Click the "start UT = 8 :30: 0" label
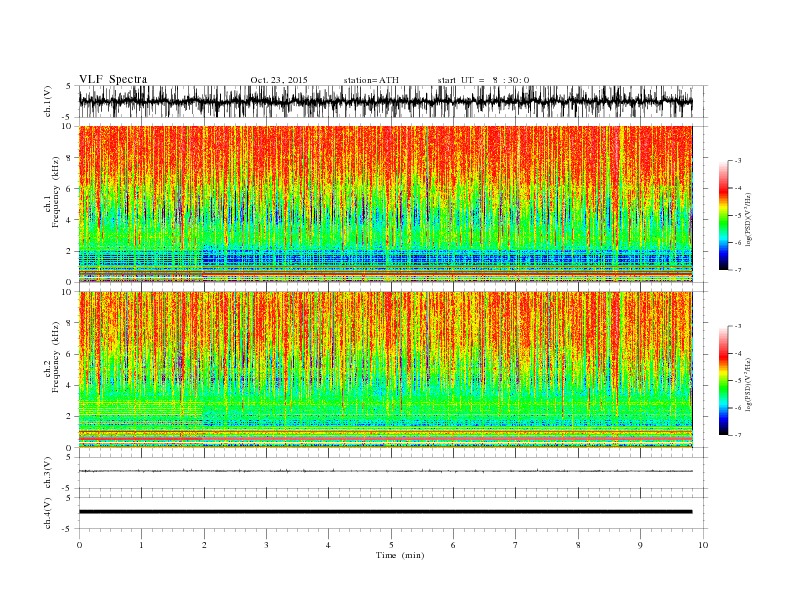The image size is (792, 612). tap(483, 80)
